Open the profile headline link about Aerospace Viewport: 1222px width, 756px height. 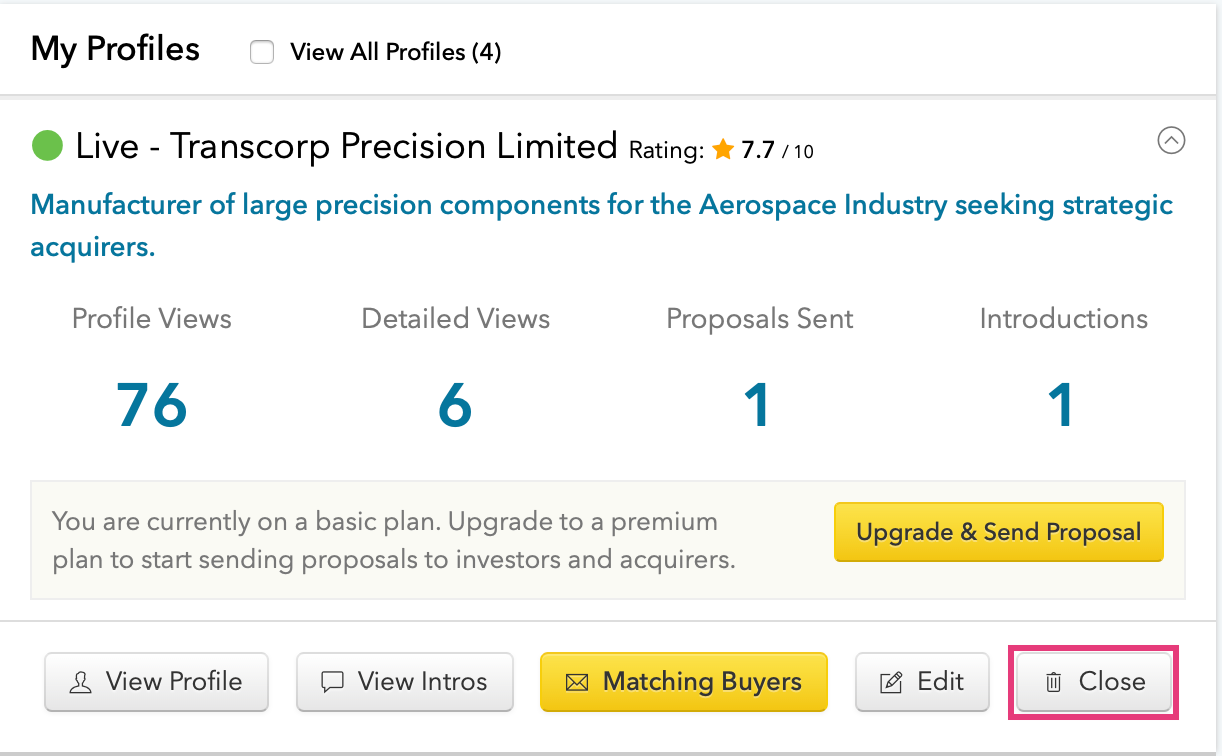602,226
